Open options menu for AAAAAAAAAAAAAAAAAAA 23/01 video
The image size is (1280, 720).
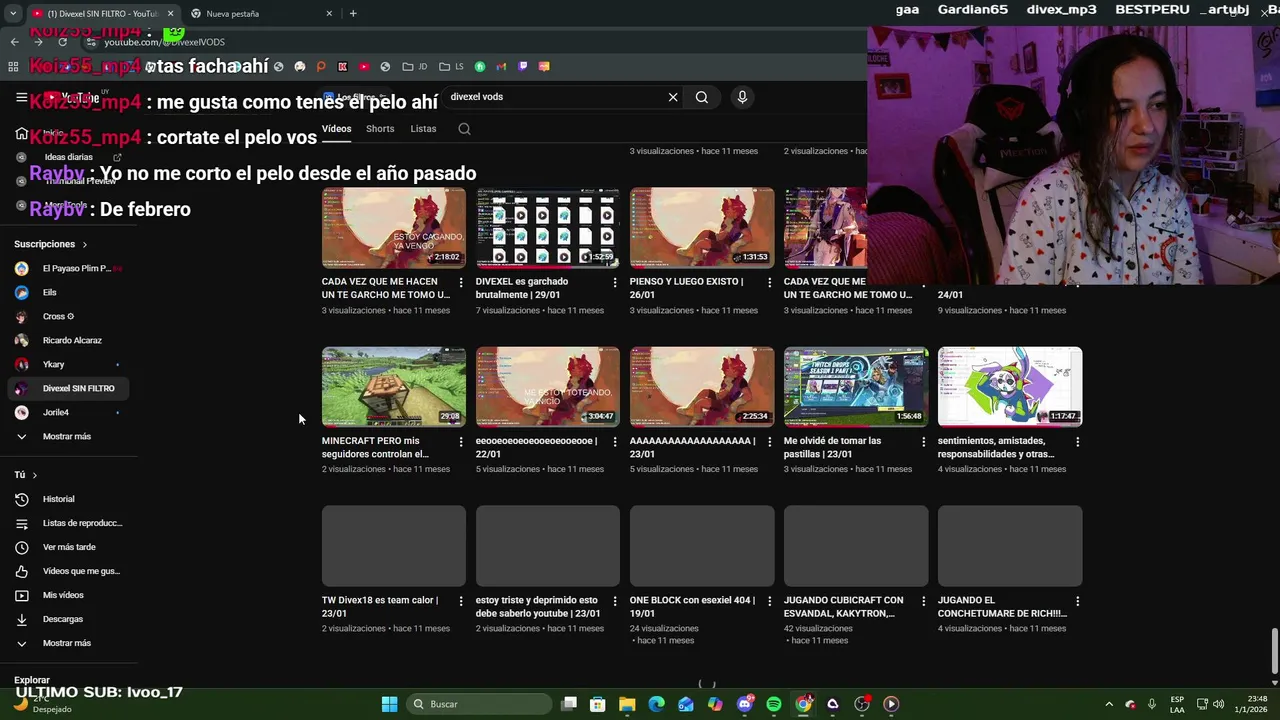click(769, 442)
